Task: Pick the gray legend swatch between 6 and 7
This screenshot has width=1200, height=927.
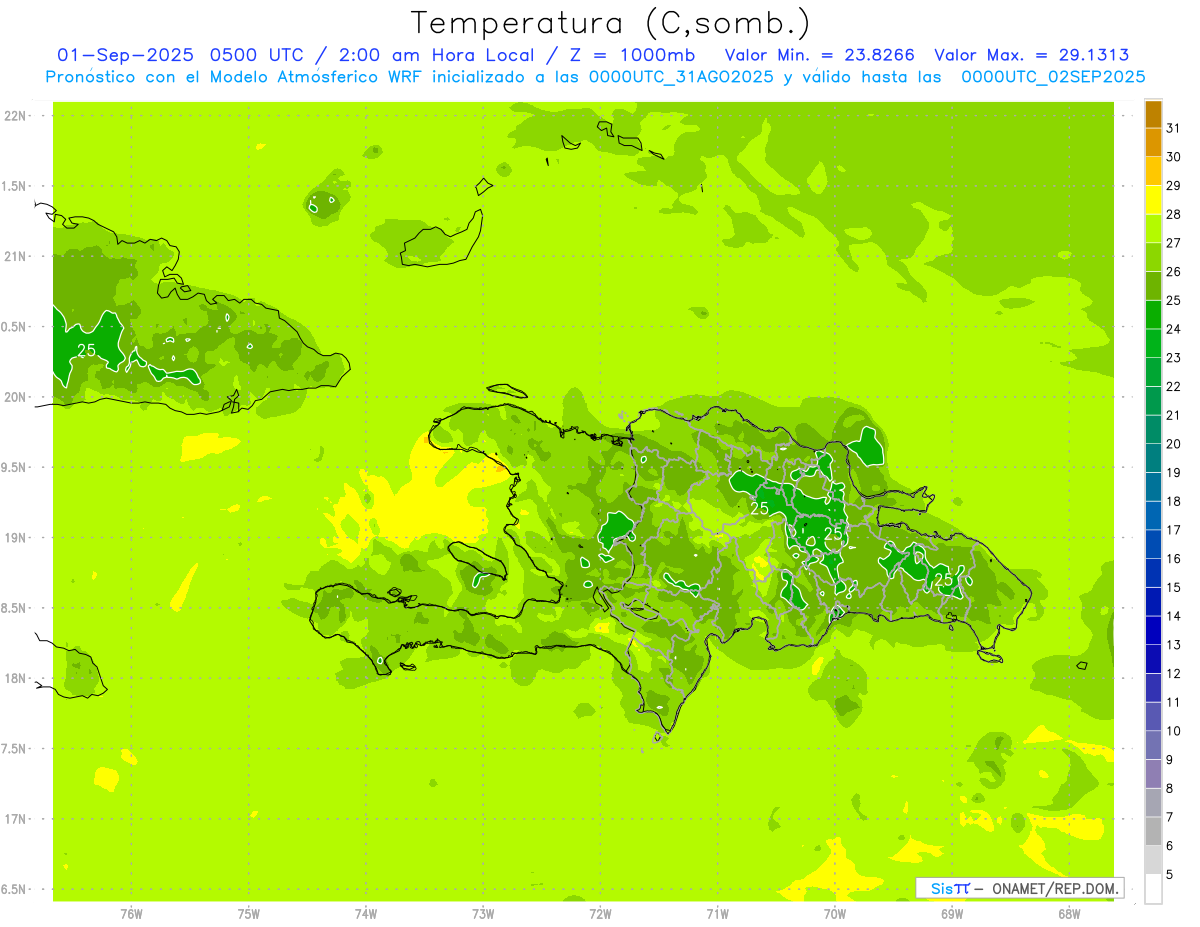Action: pyautogui.click(x=1153, y=831)
